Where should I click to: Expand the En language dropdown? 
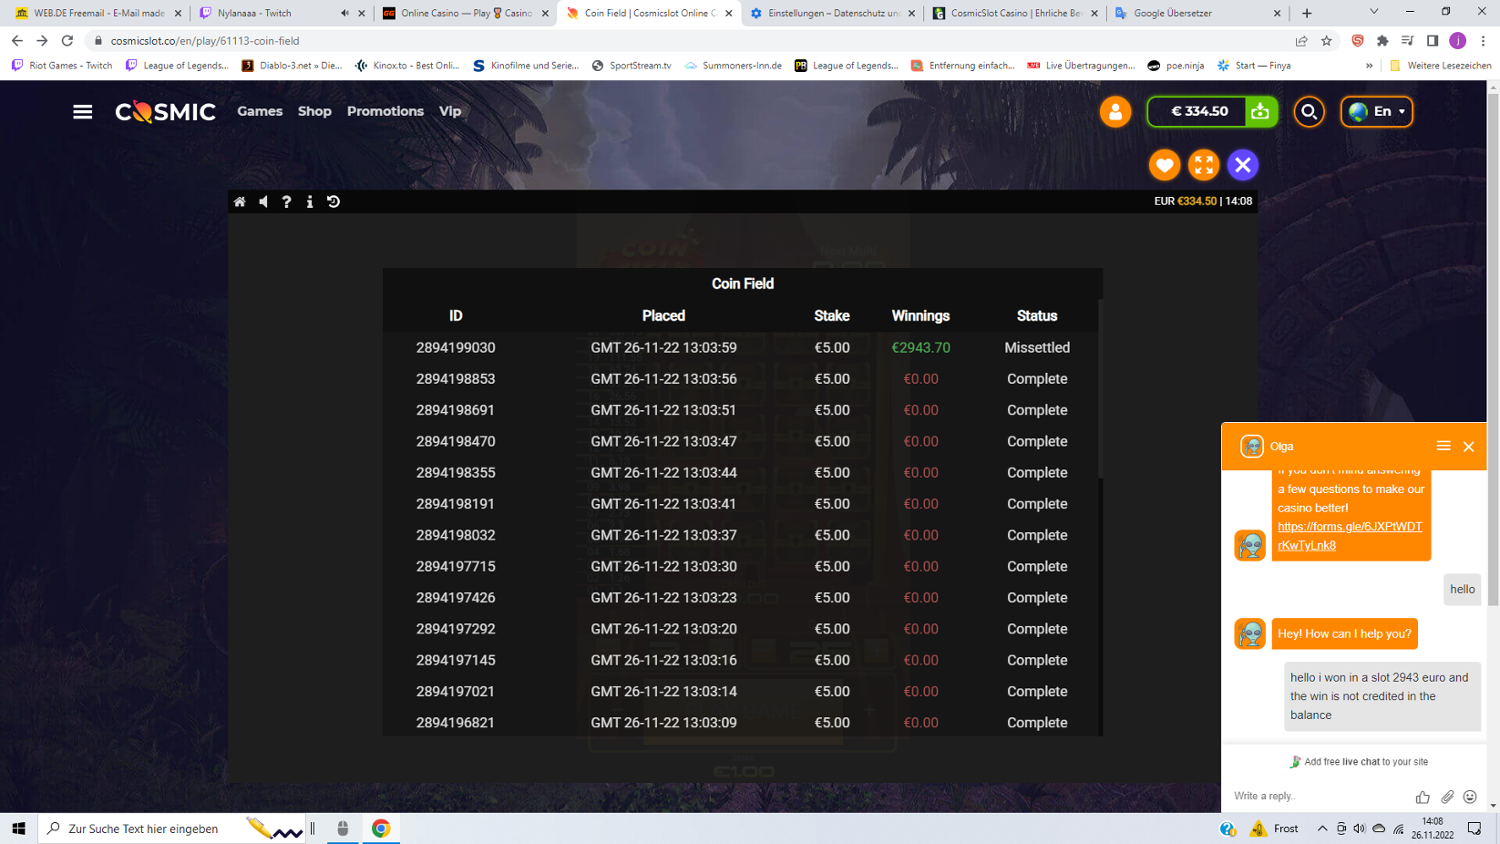1377,112
